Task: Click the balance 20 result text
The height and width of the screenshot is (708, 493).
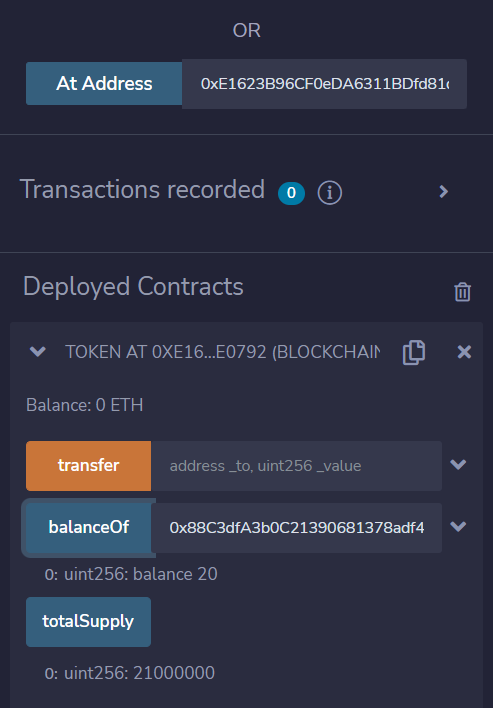Action: click(131, 574)
